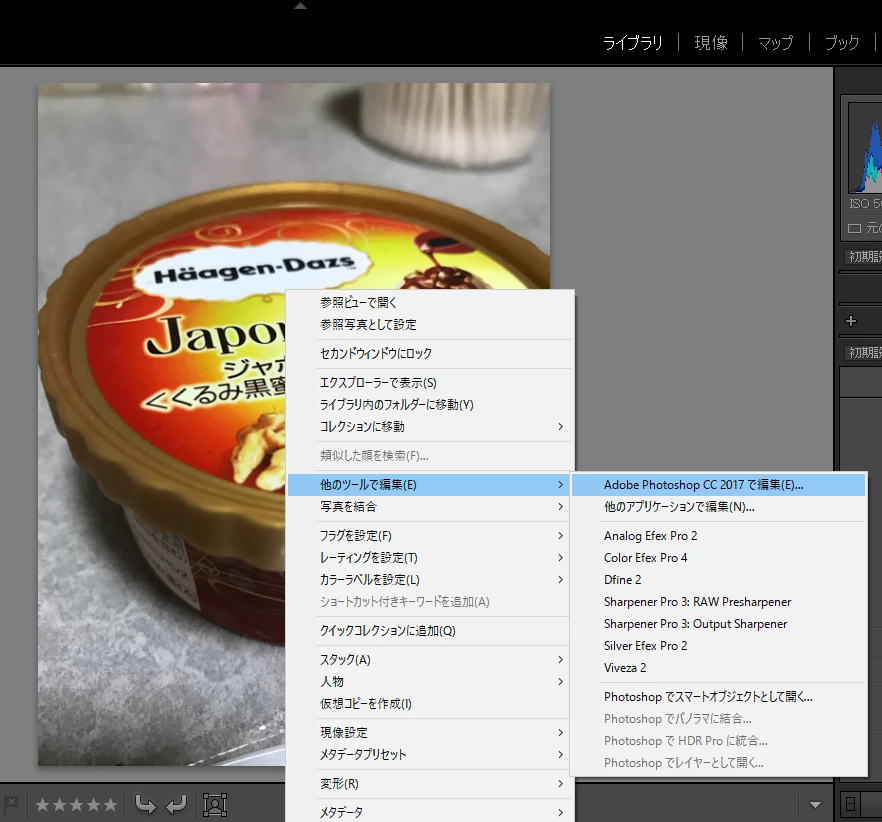
Task: Select 参照ビューで開く in context menu
Action: click(430, 302)
